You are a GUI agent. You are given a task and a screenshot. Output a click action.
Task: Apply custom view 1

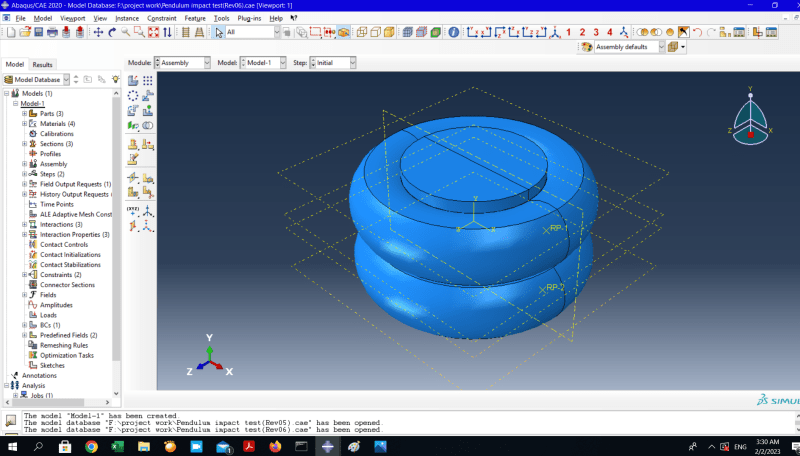pos(568,32)
